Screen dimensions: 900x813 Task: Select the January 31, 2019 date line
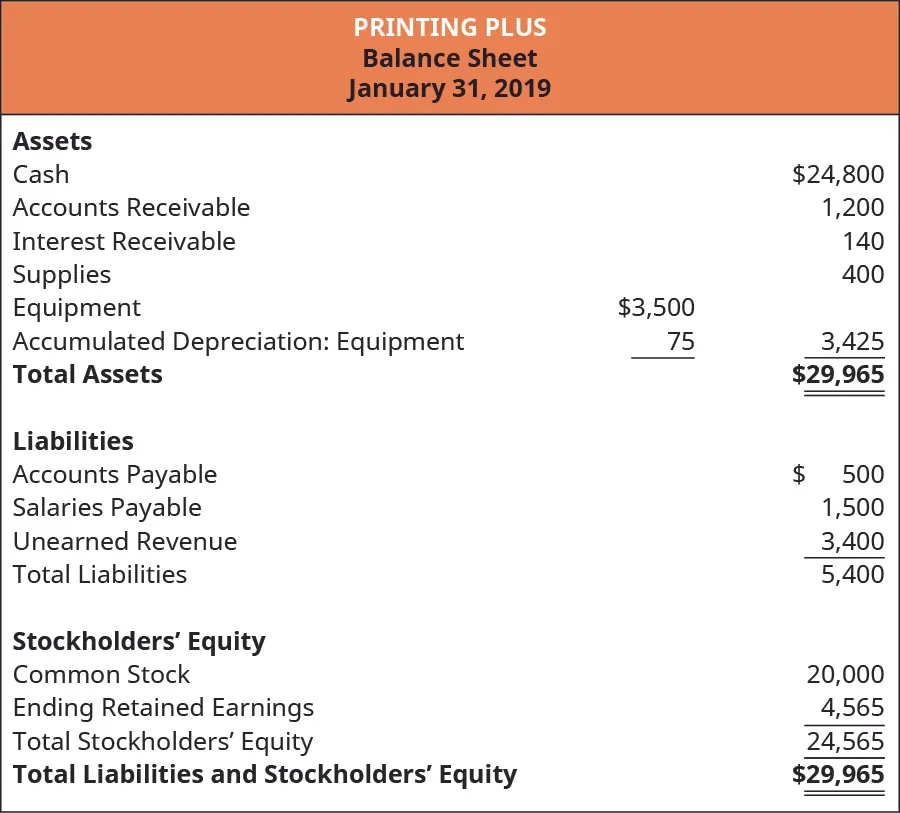tap(450, 88)
